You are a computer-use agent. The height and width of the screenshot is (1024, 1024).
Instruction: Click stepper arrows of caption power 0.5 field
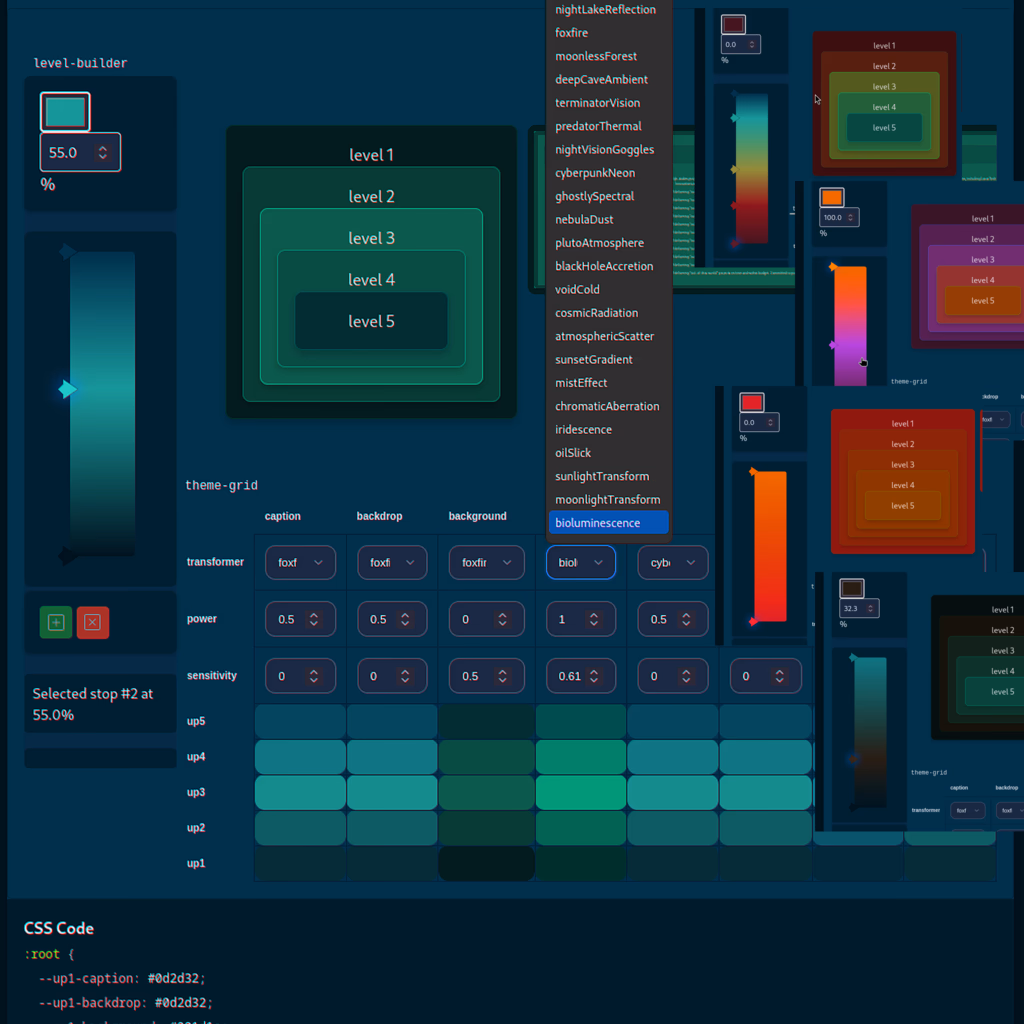[314, 620]
